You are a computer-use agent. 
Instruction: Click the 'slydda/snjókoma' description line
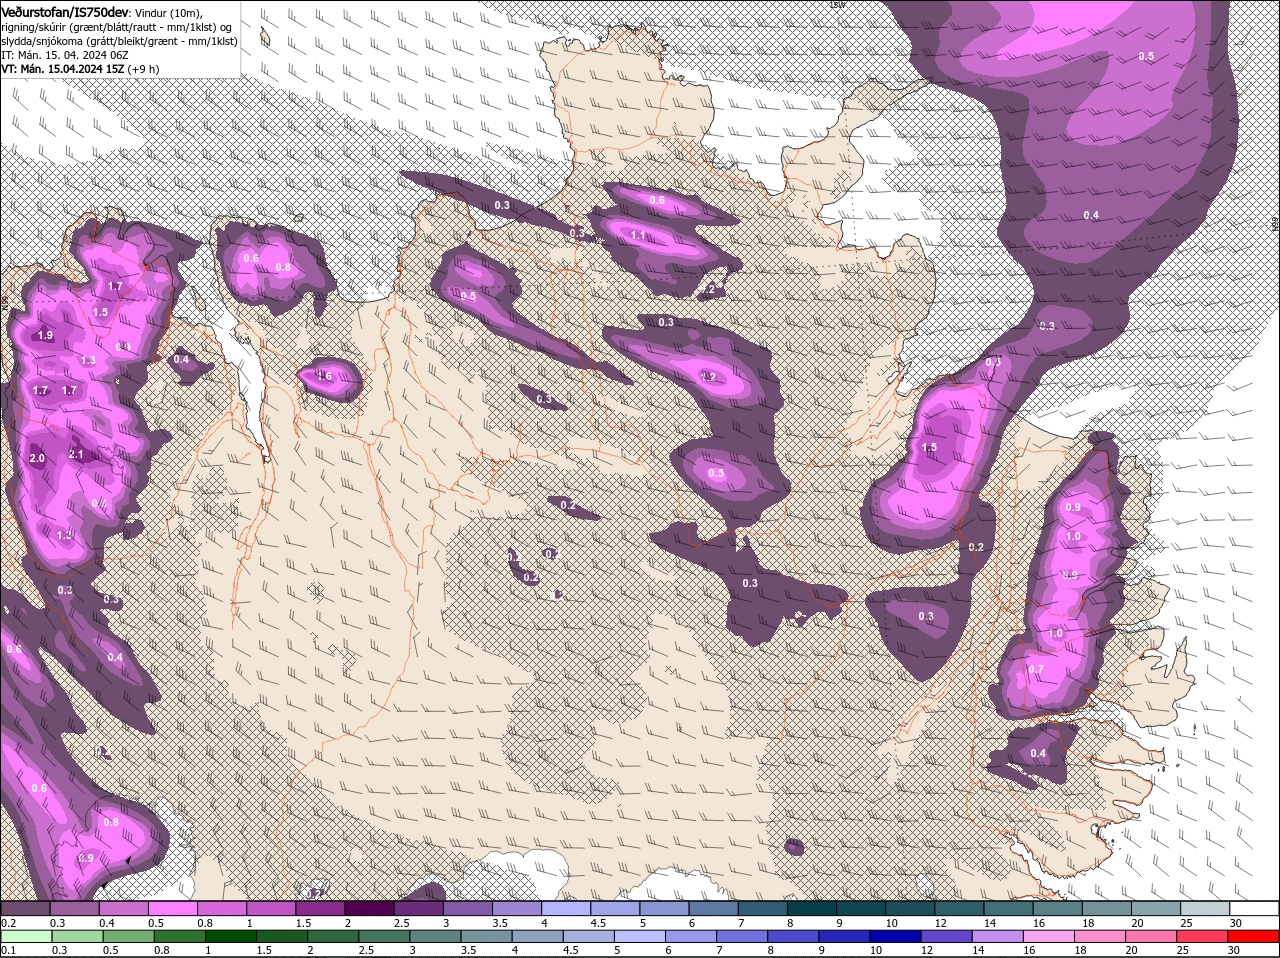pos(119,41)
